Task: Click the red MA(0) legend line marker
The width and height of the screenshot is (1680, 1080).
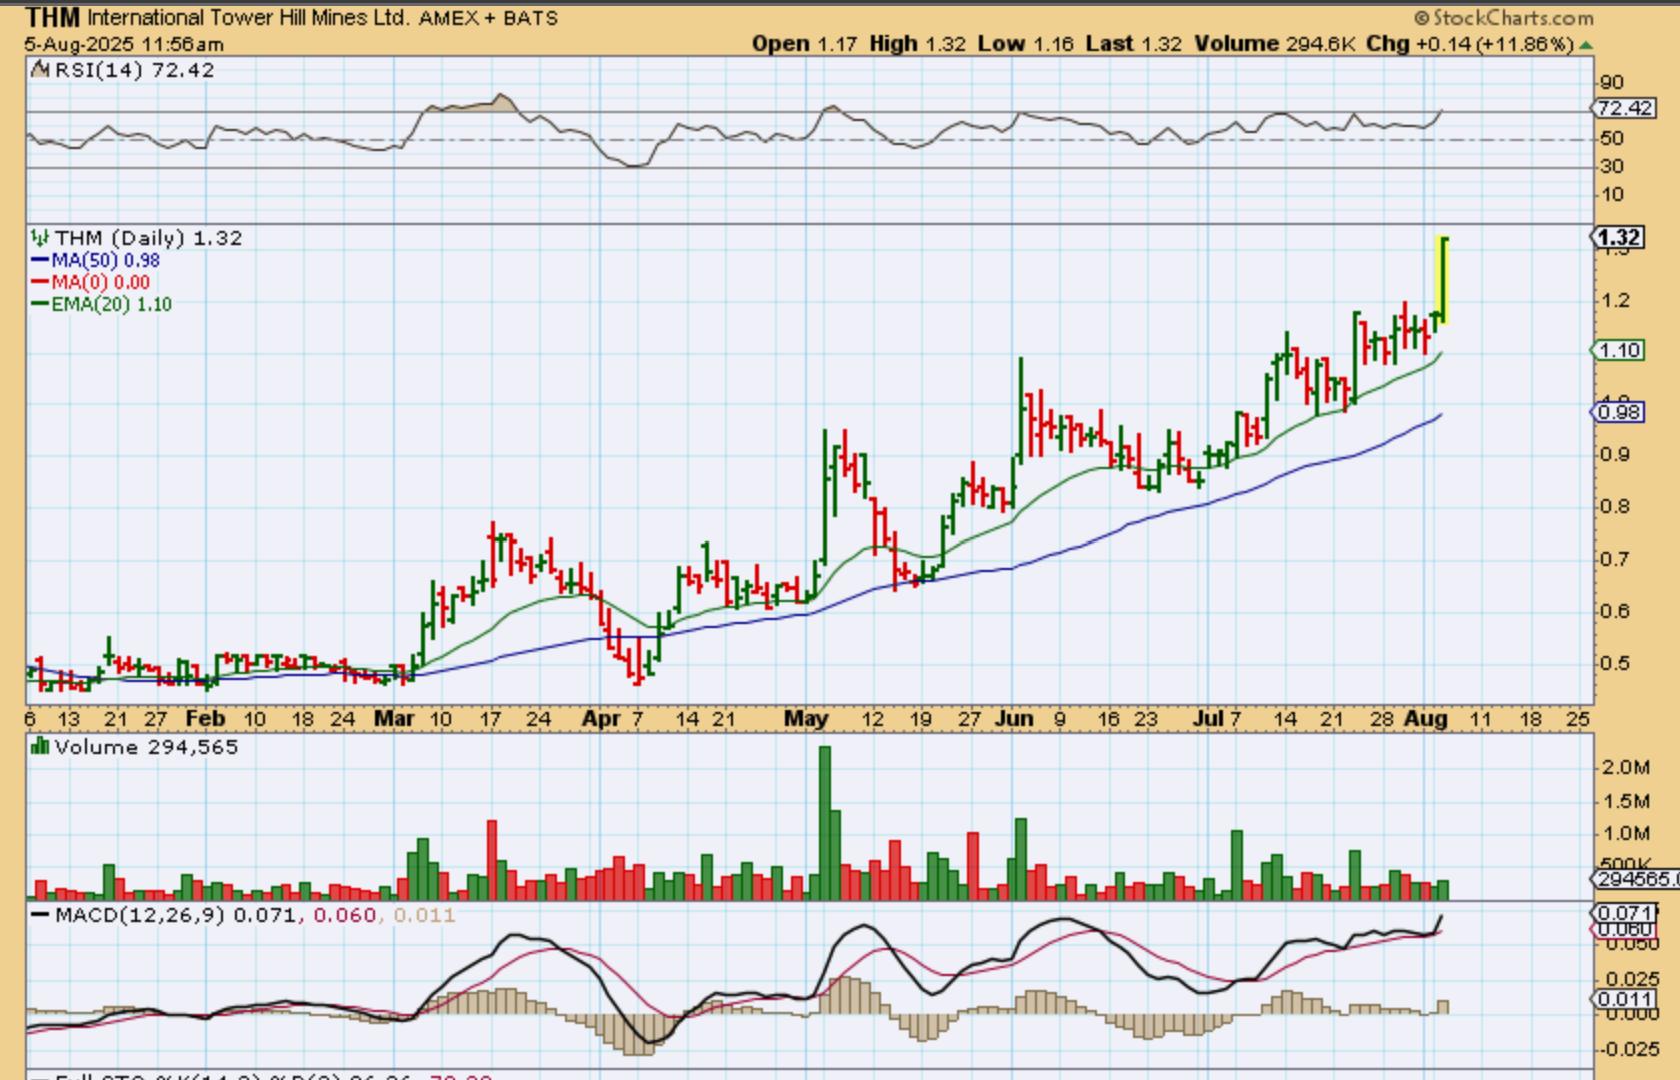Action: (40, 282)
